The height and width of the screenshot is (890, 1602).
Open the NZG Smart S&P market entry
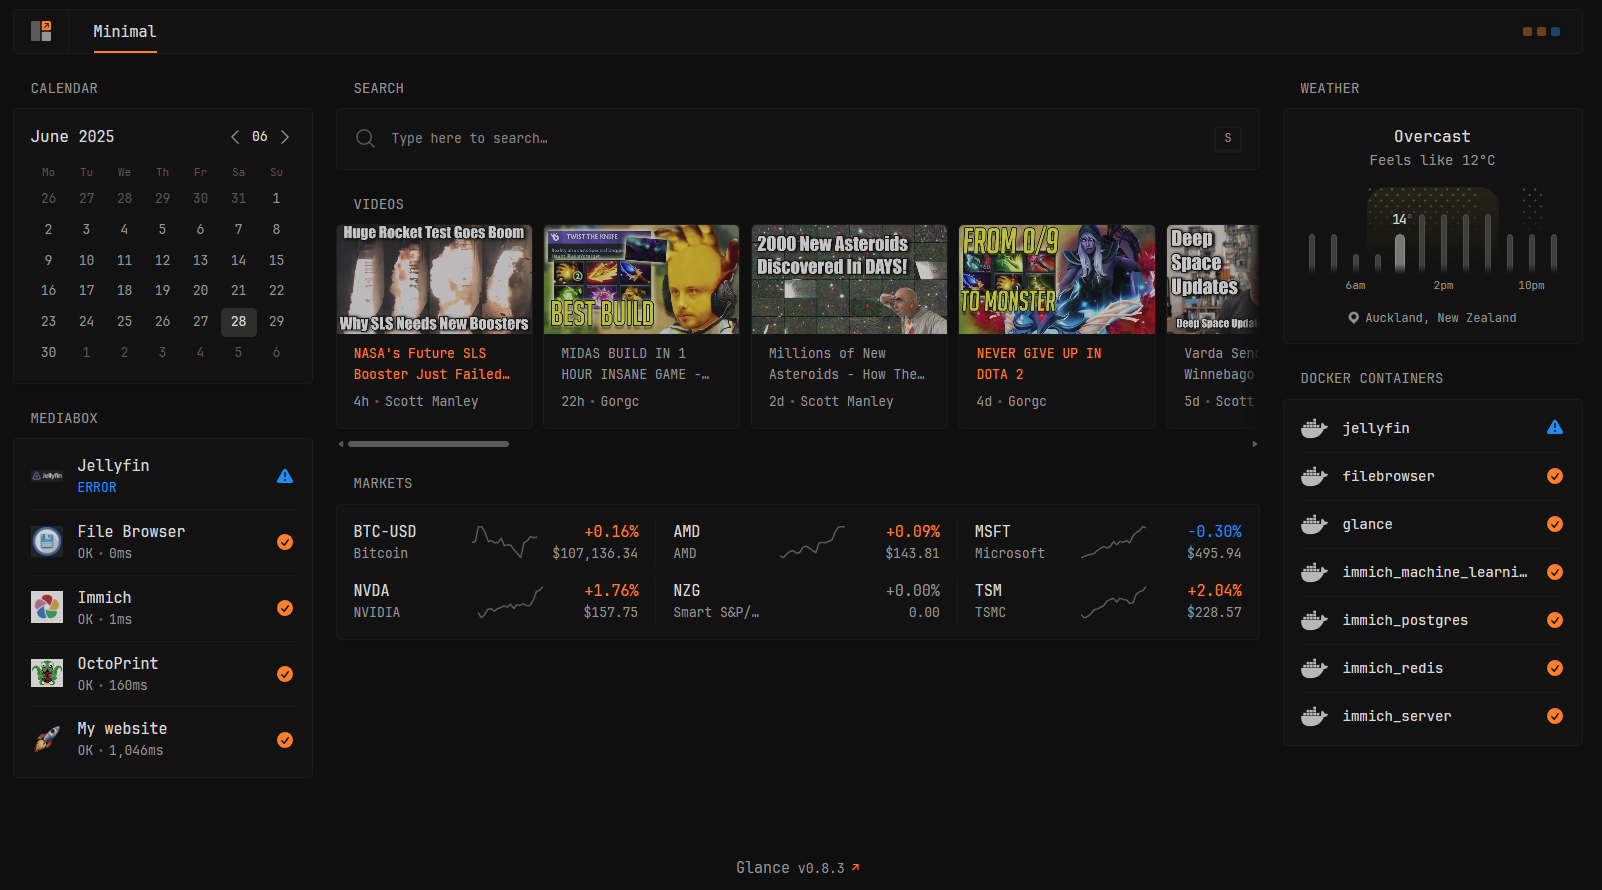click(x=687, y=591)
